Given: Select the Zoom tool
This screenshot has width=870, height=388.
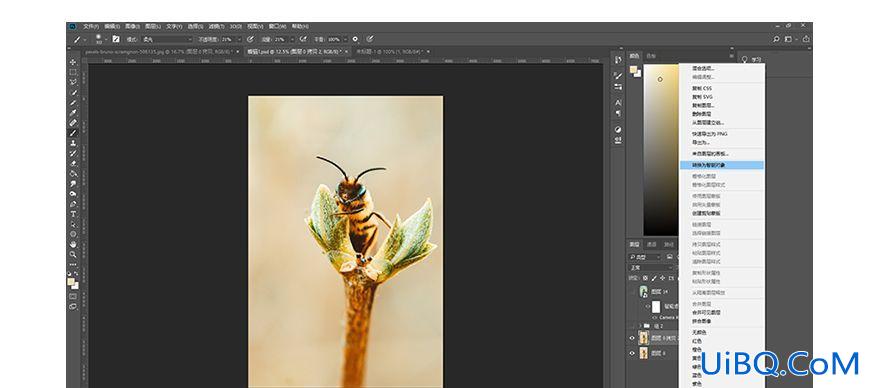Looking at the screenshot, I should point(73,254).
